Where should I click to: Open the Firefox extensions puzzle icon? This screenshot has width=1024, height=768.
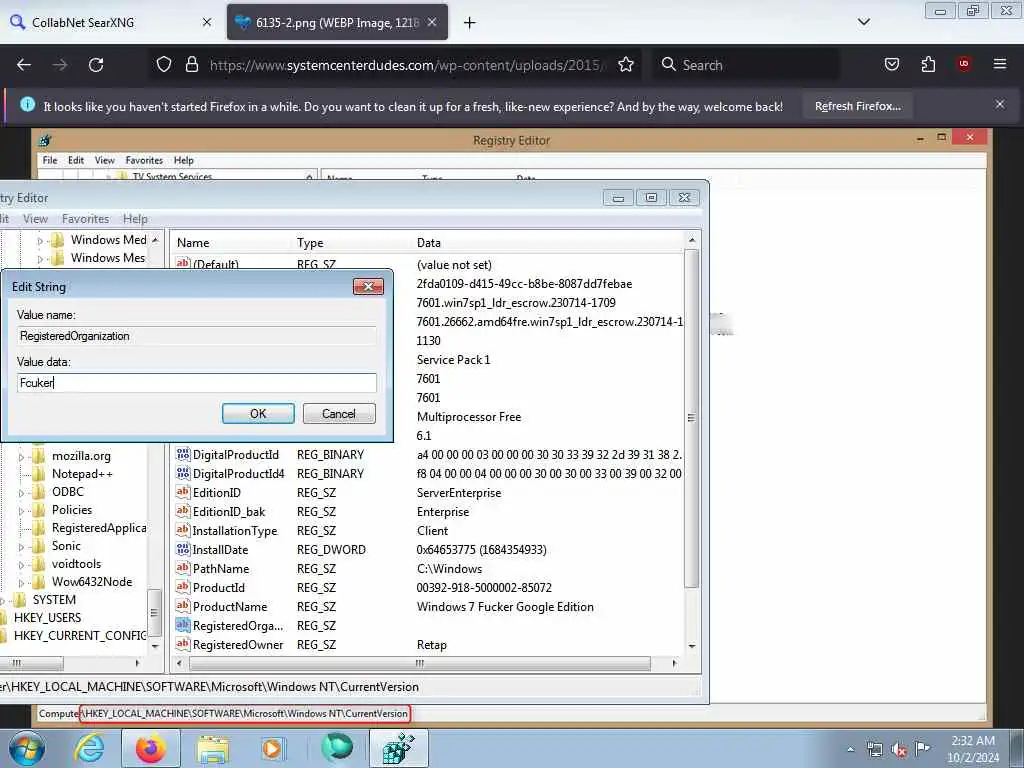(x=928, y=65)
